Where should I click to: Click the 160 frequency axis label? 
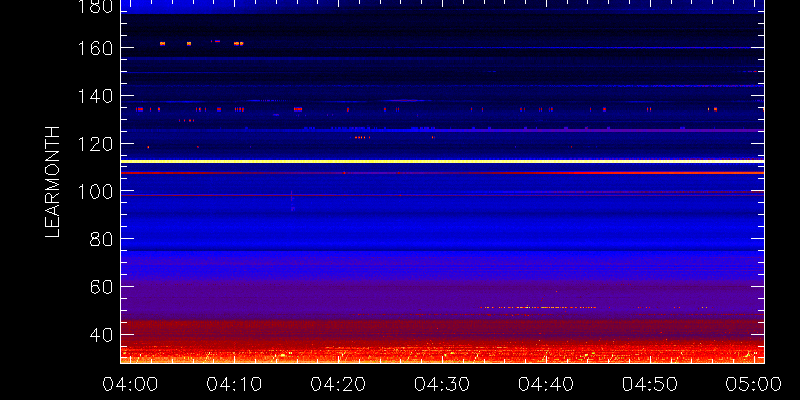95,48
